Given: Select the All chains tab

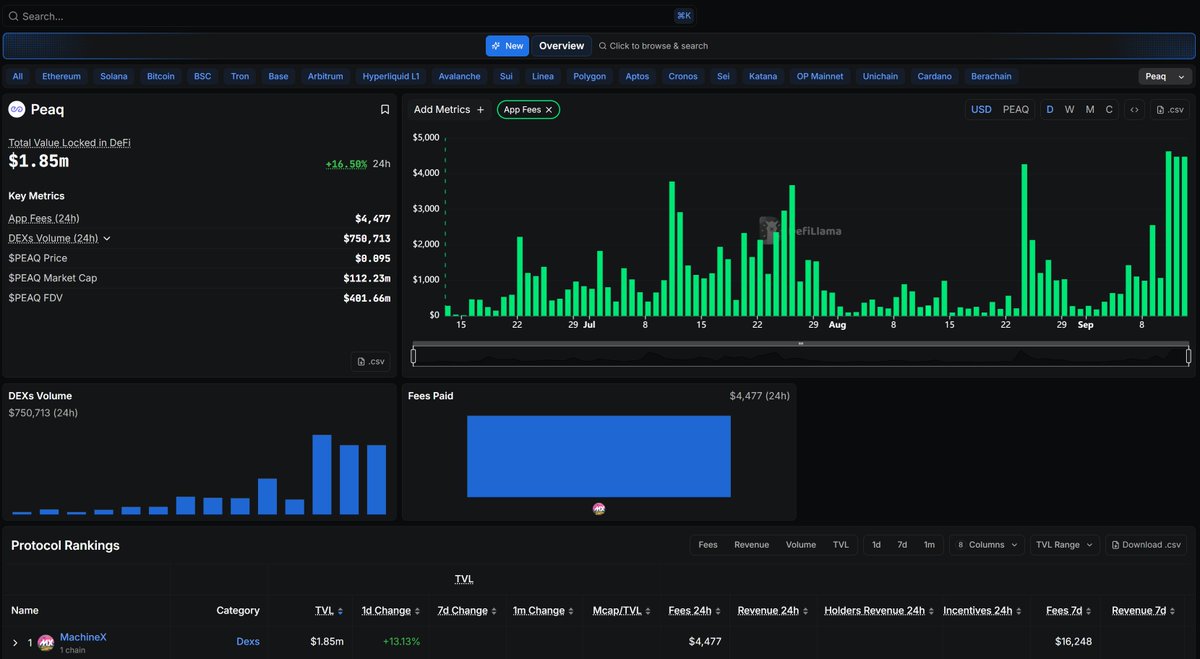Looking at the screenshot, I should point(18,76).
